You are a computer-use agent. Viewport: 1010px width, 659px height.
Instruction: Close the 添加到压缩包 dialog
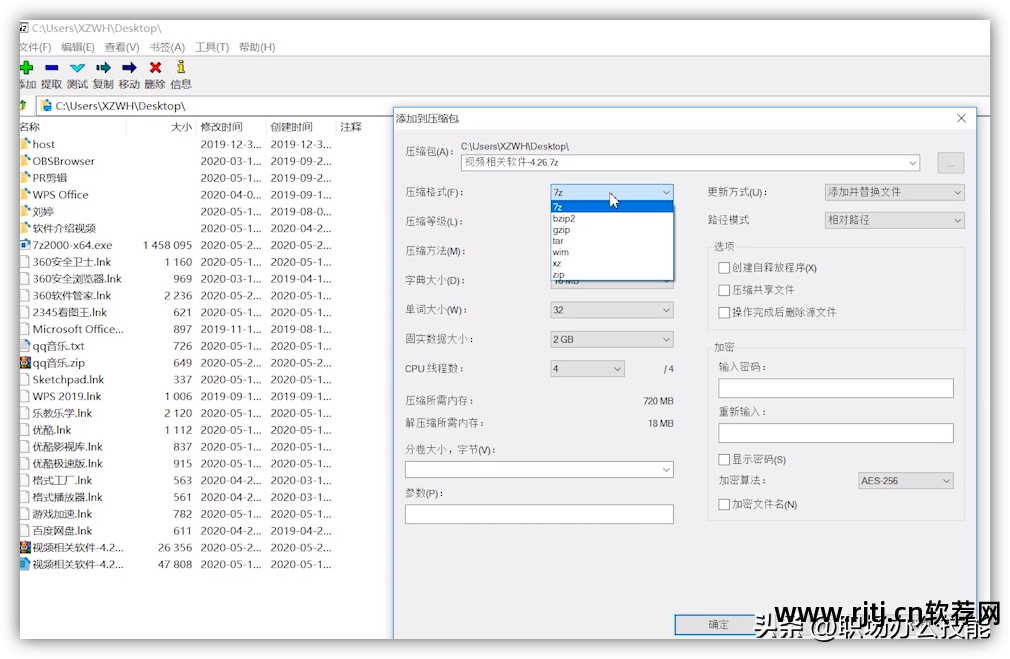(961, 118)
